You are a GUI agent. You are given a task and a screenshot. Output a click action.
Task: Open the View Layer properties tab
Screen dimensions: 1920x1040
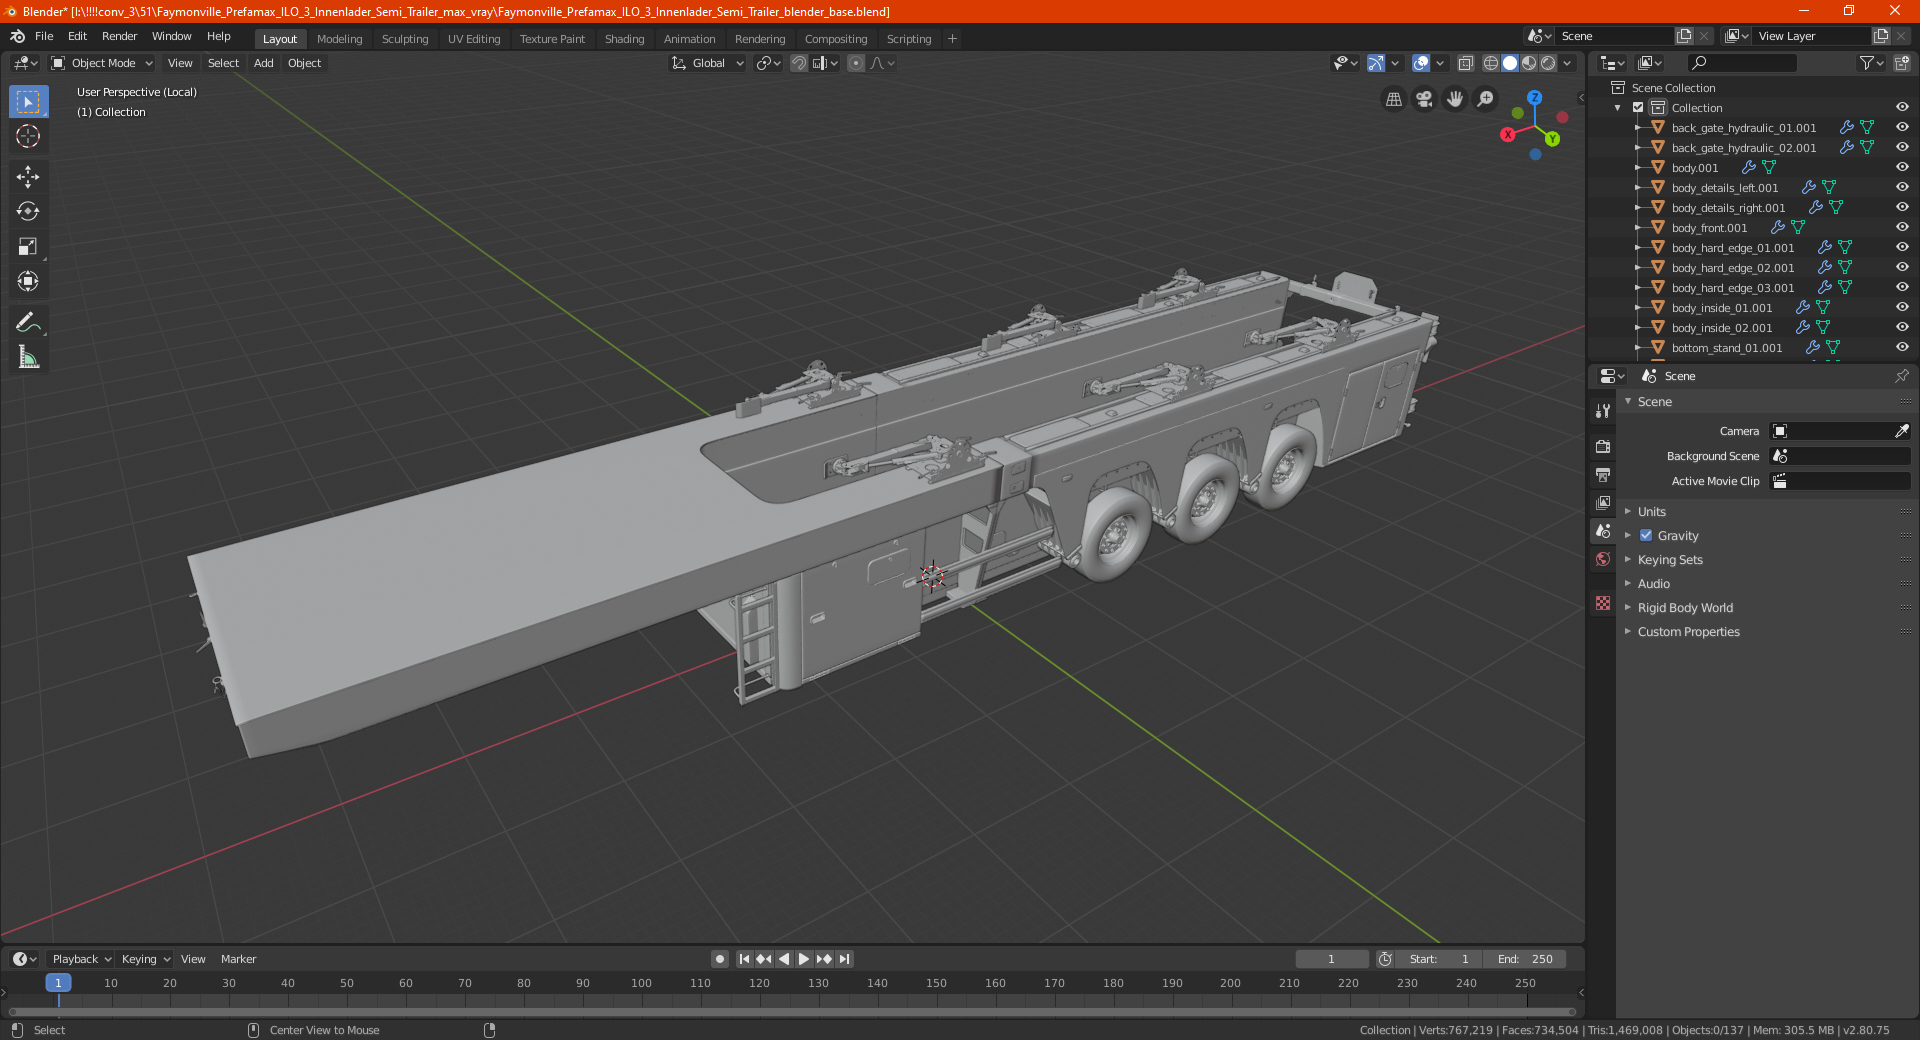(x=1603, y=502)
